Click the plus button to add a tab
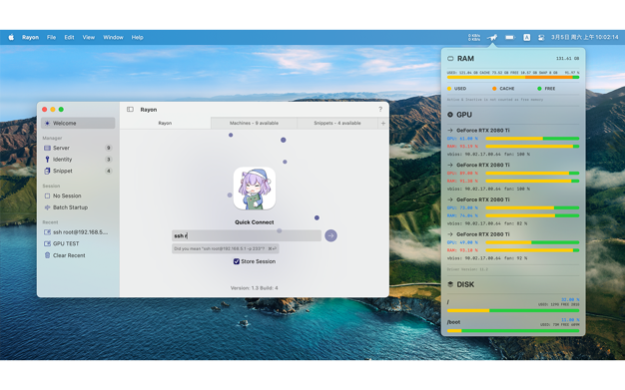Viewport: 625px width, 390px height. [x=383, y=123]
